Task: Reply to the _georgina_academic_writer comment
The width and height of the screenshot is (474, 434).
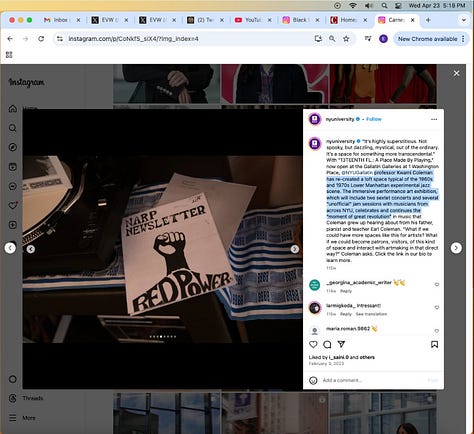Action: pos(346,291)
